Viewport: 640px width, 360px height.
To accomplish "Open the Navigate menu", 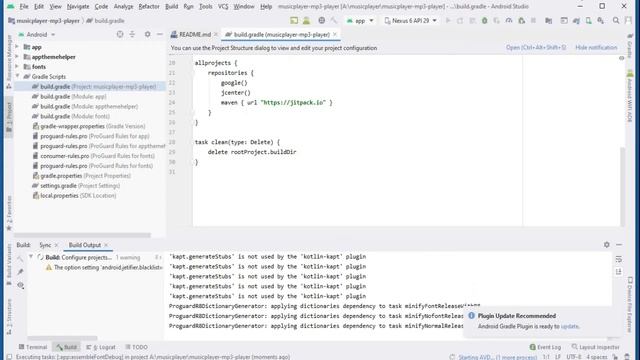I will pos(78,7).
